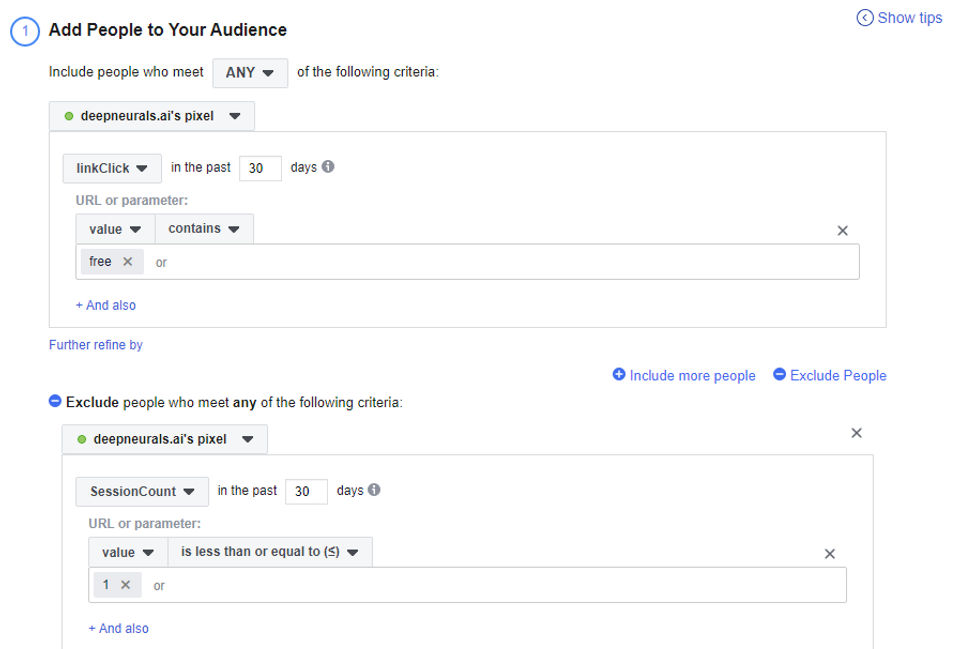This screenshot has width=960, height=649.
Task: Open the SessionCount event dropdown
Action: pos(142,491)
